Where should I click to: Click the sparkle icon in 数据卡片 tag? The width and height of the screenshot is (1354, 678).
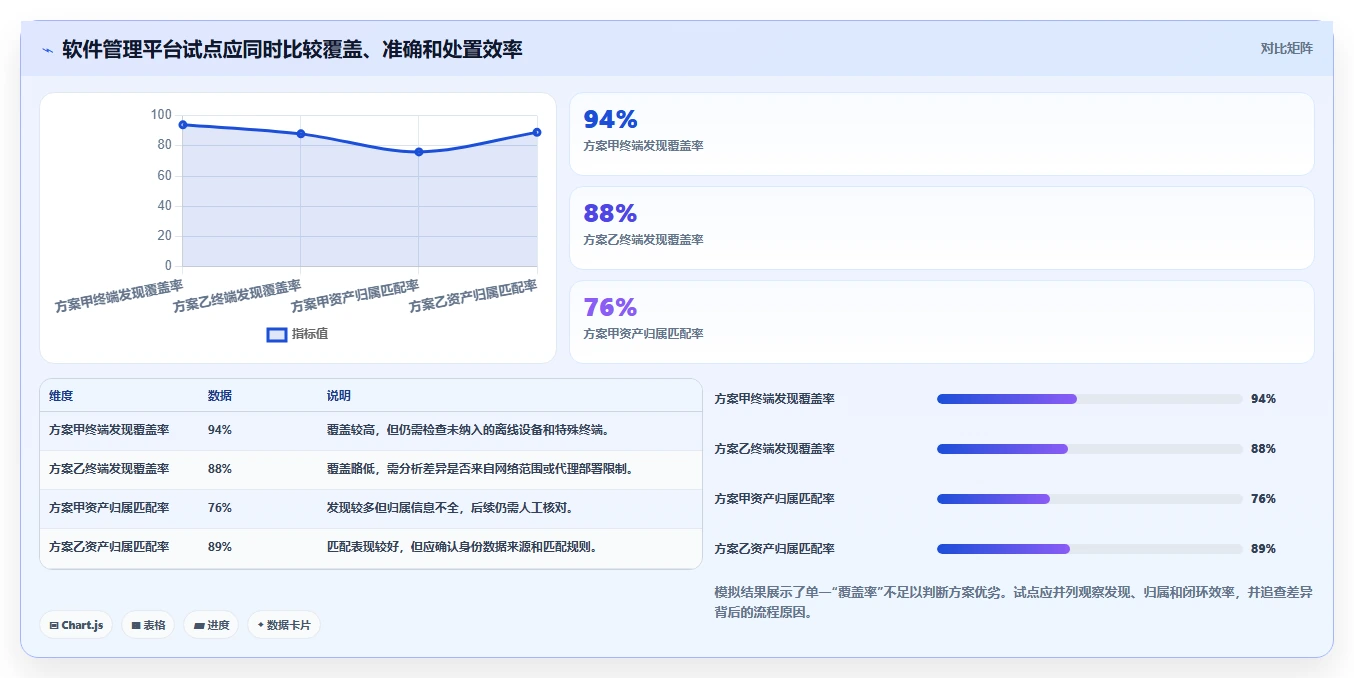(261, 625)
